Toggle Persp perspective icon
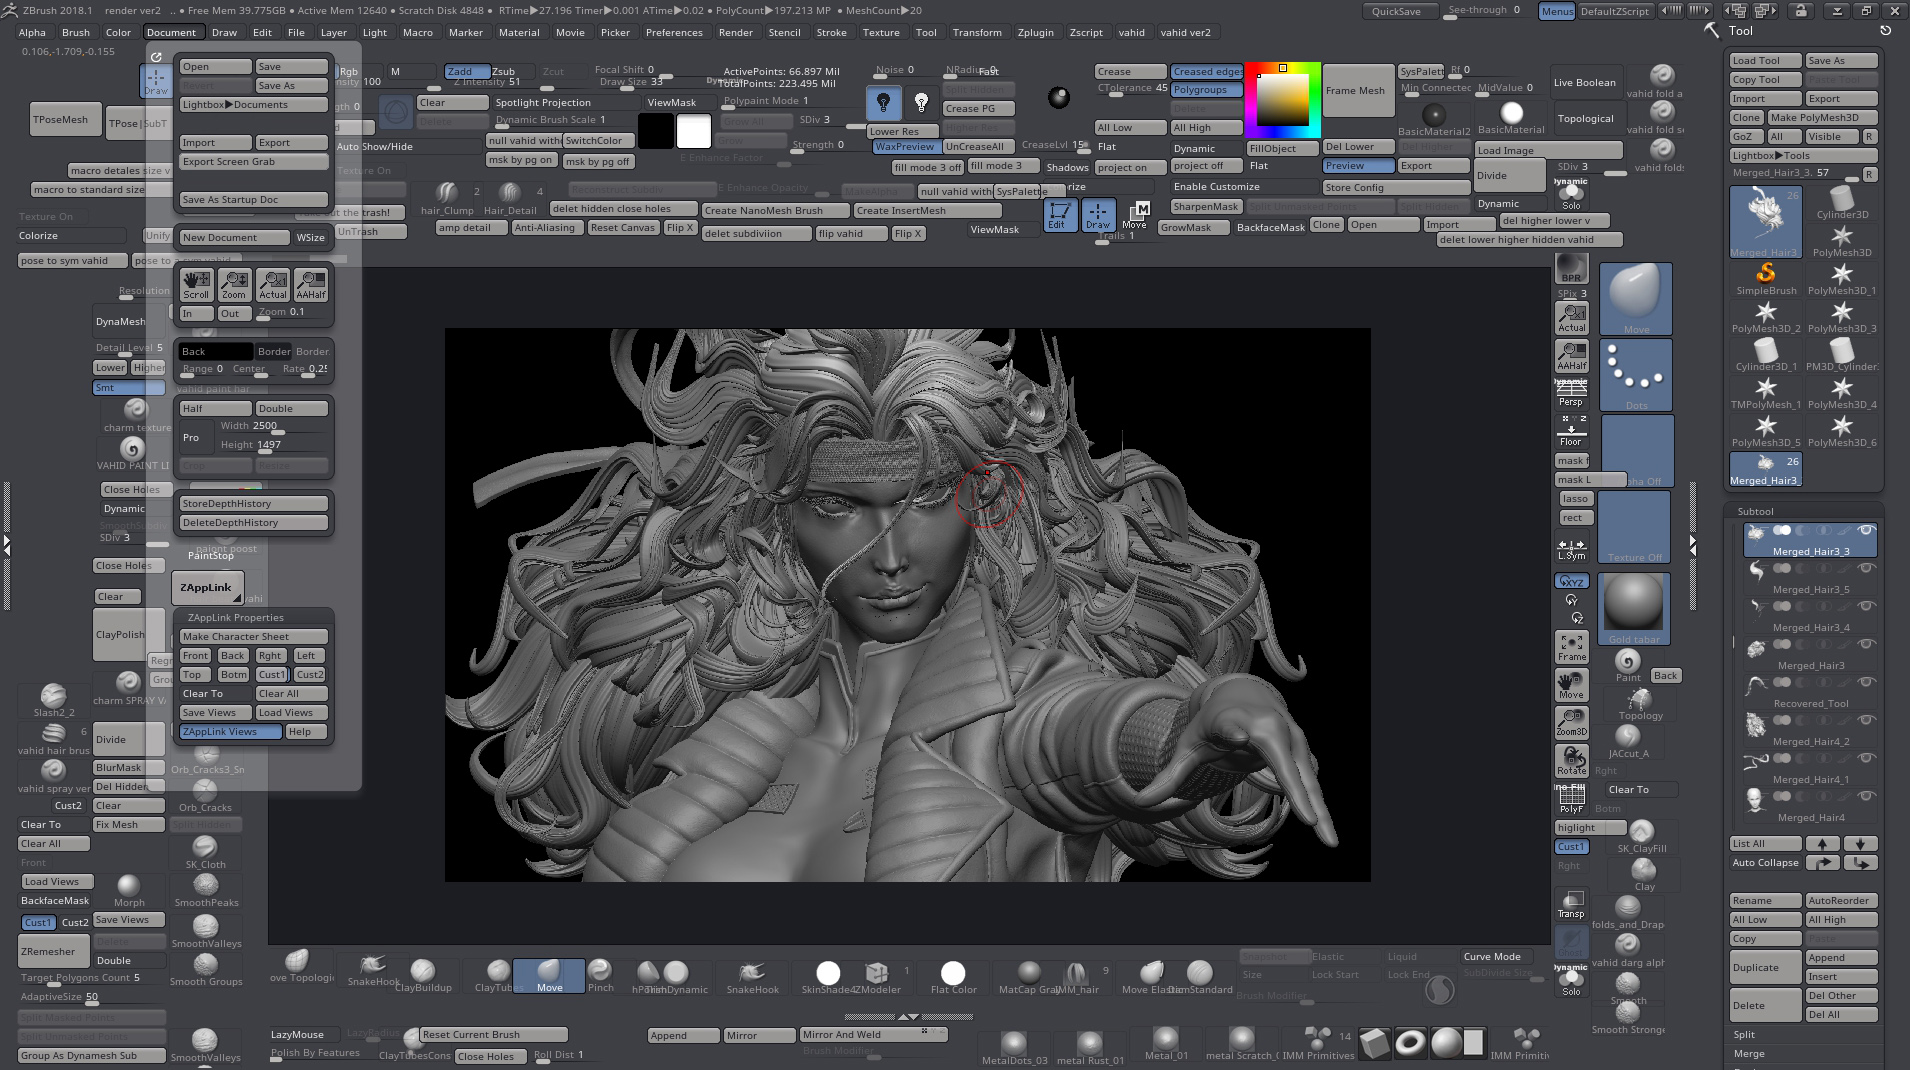 [1571, 391]
